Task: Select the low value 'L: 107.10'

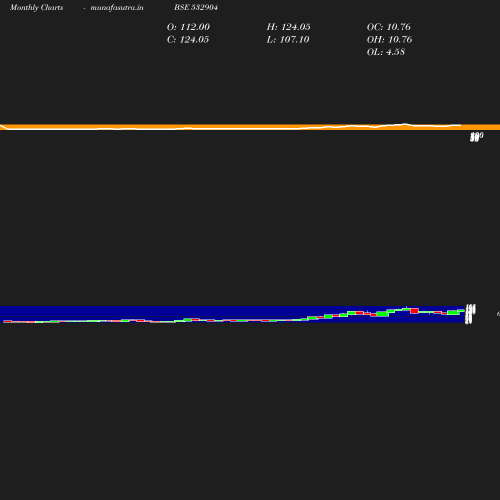Action: click(x=288, y=40)
